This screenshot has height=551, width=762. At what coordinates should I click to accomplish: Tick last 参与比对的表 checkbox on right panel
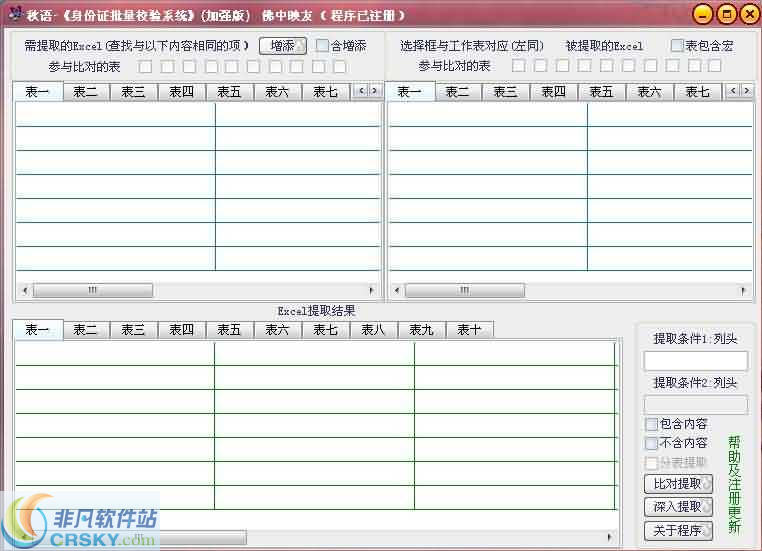click(715, 66)
